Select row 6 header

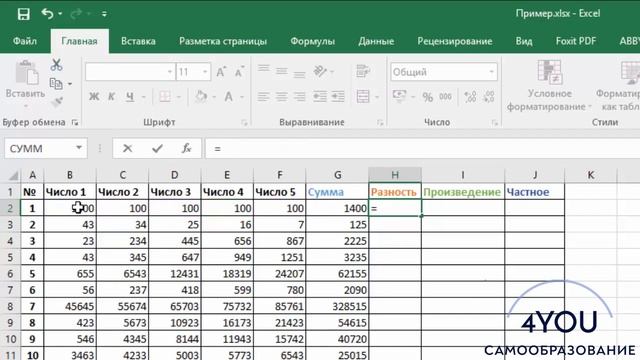10,273
